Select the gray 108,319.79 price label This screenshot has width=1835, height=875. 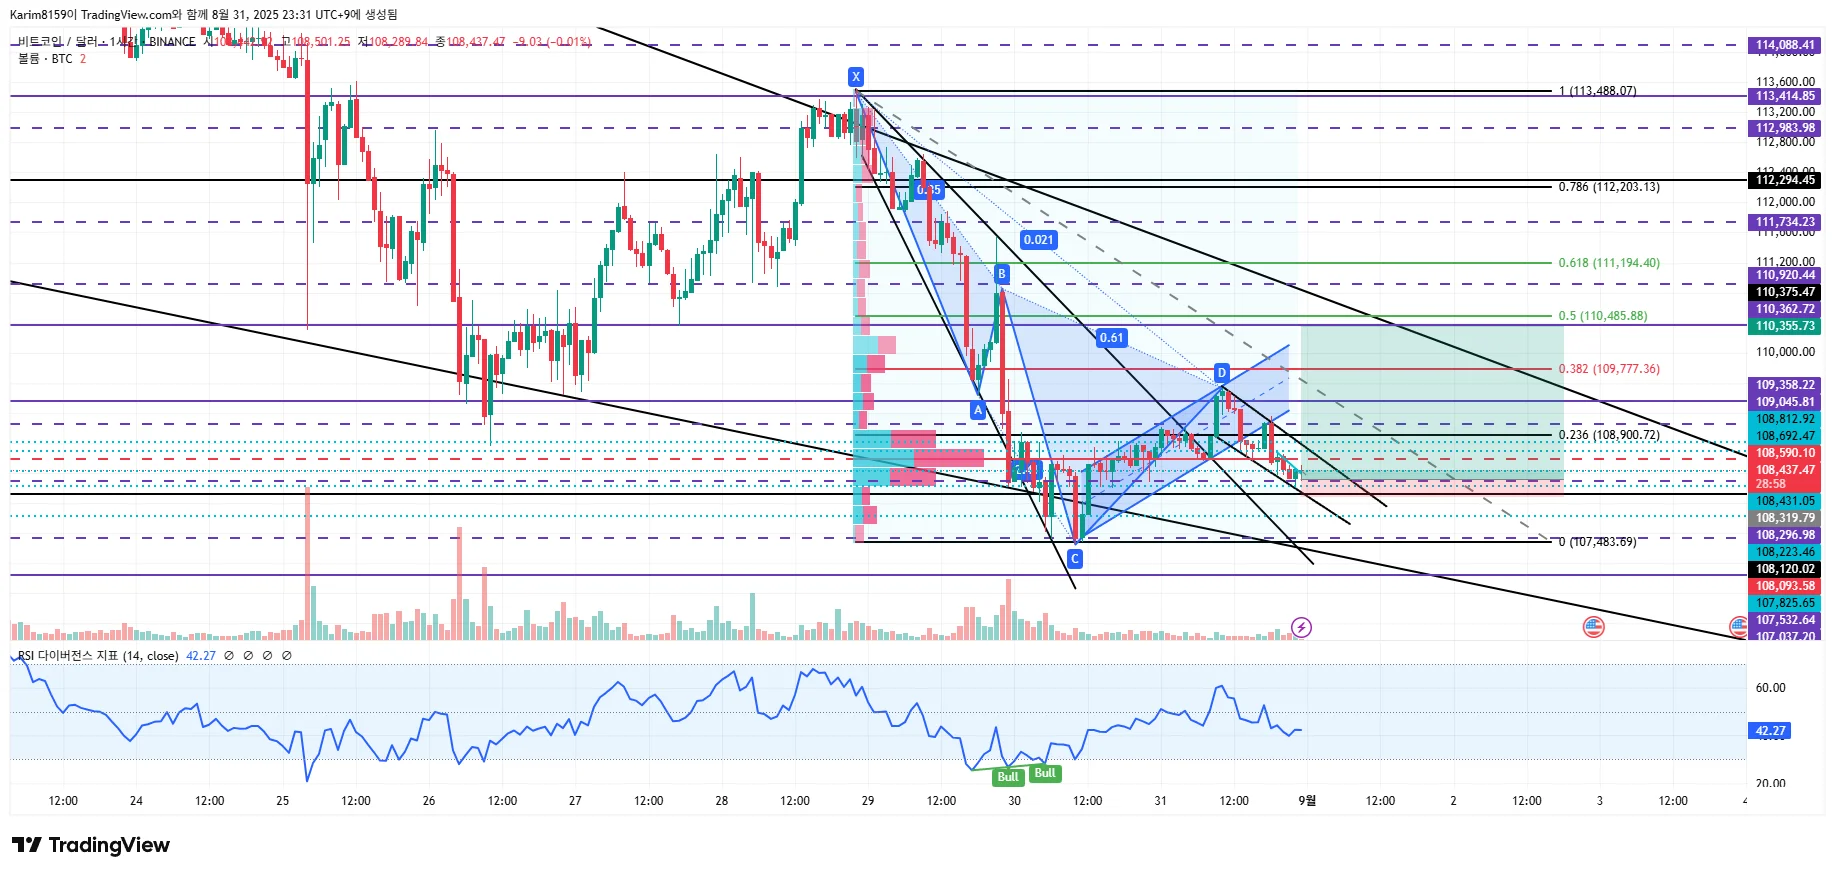coord(1785,518)
